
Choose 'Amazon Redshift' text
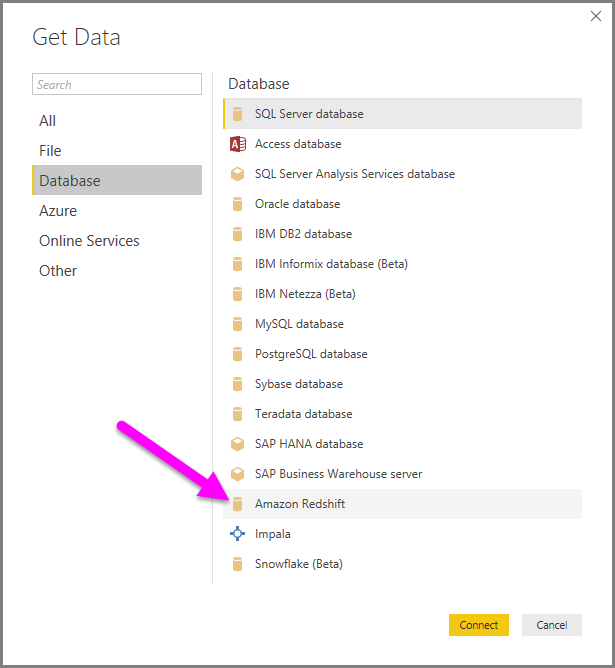click(x=300, y=504)
